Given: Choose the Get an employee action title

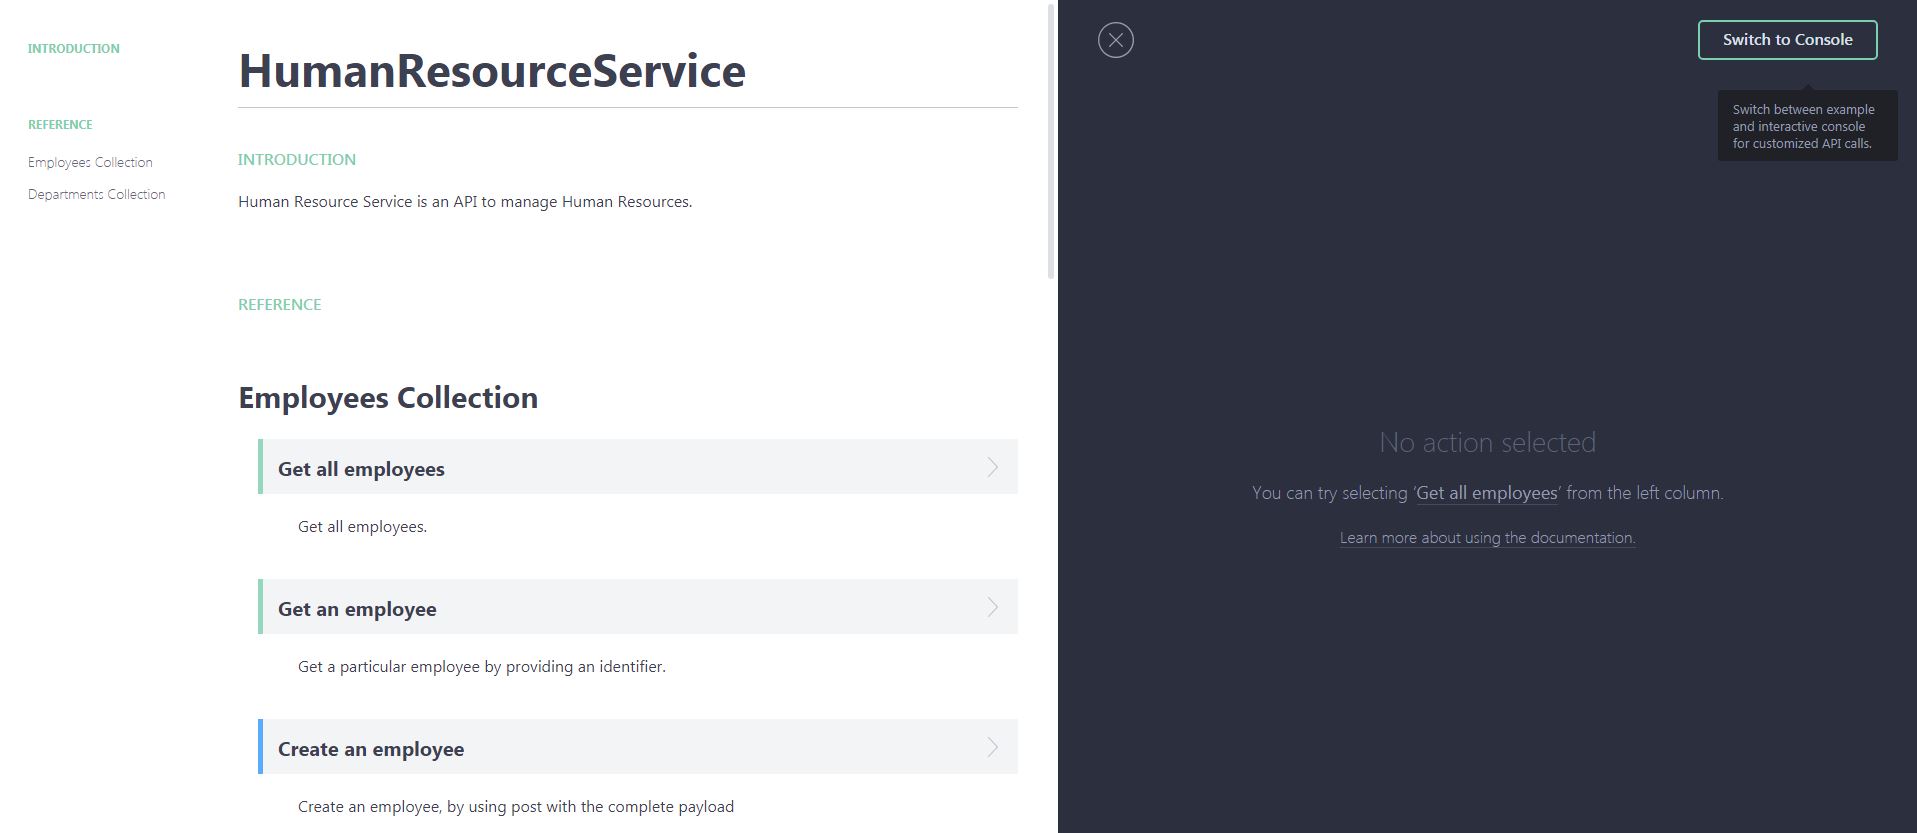Looking at the screenshot, I should tap(357, 609).
